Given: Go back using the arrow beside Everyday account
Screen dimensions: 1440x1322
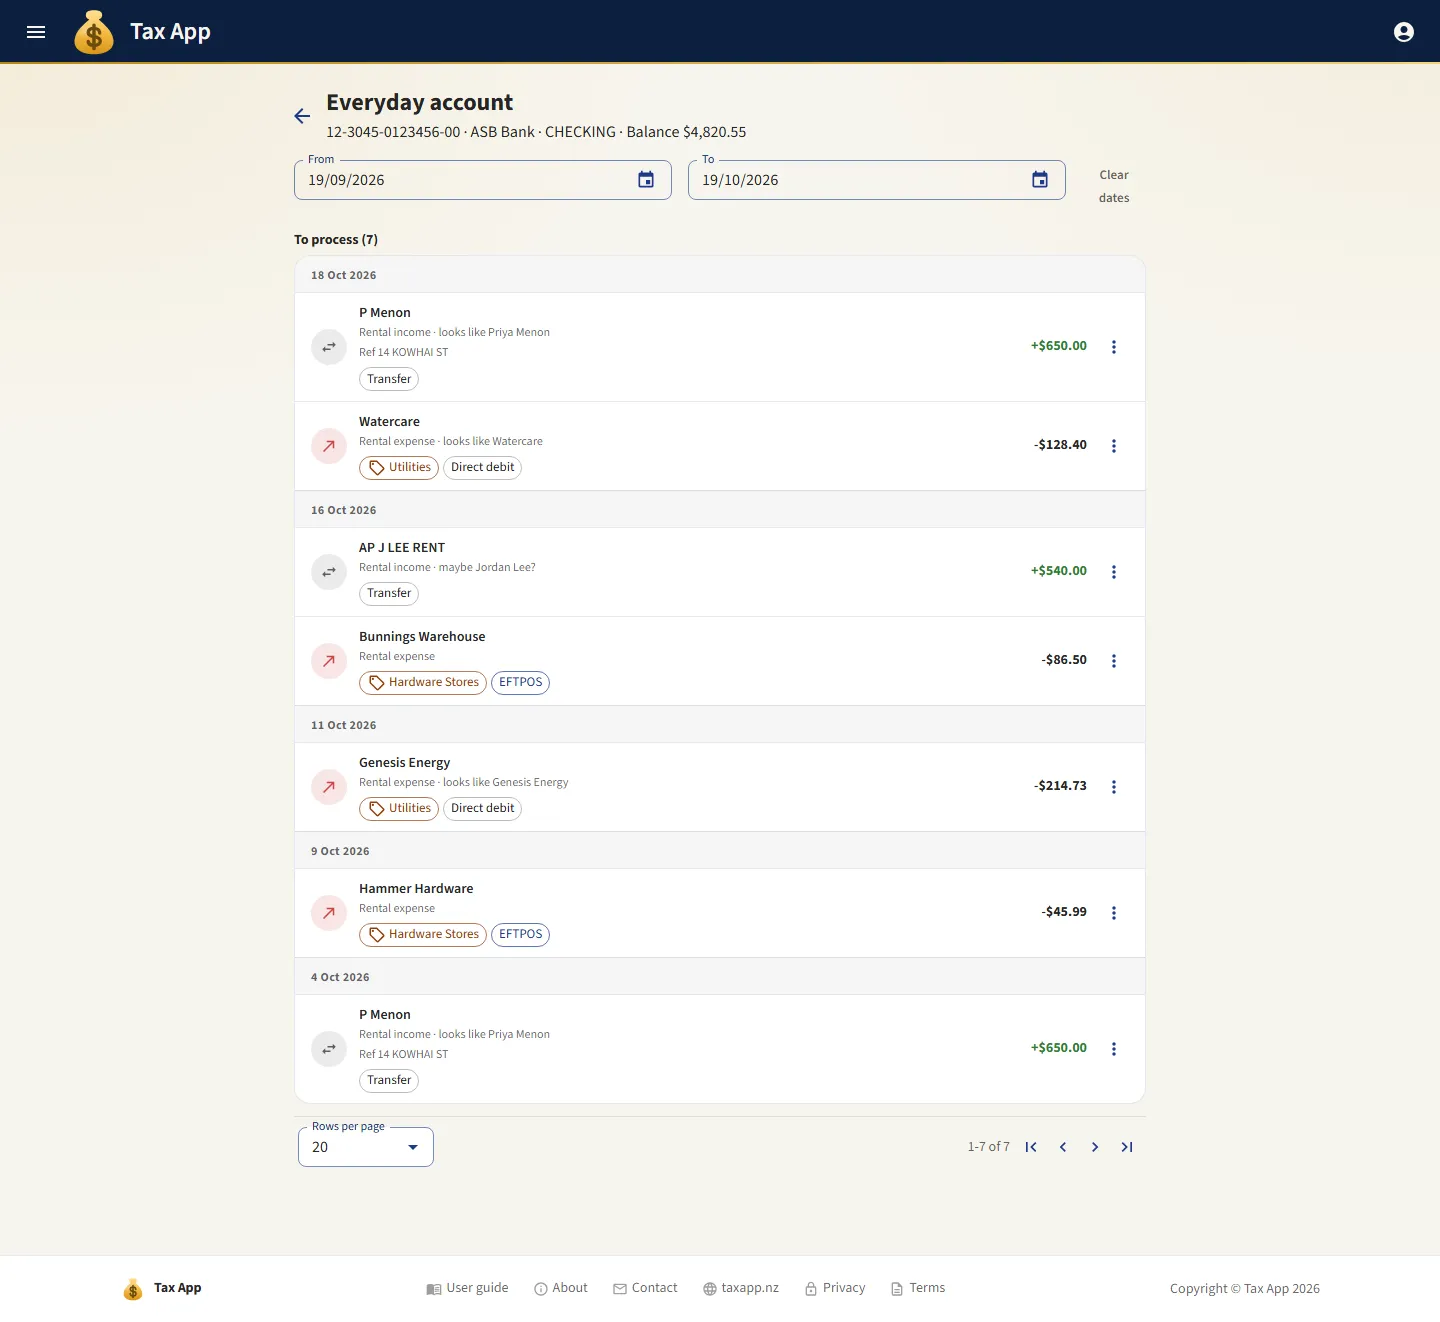Looking at the screenshot, I should tap(302, 116).
